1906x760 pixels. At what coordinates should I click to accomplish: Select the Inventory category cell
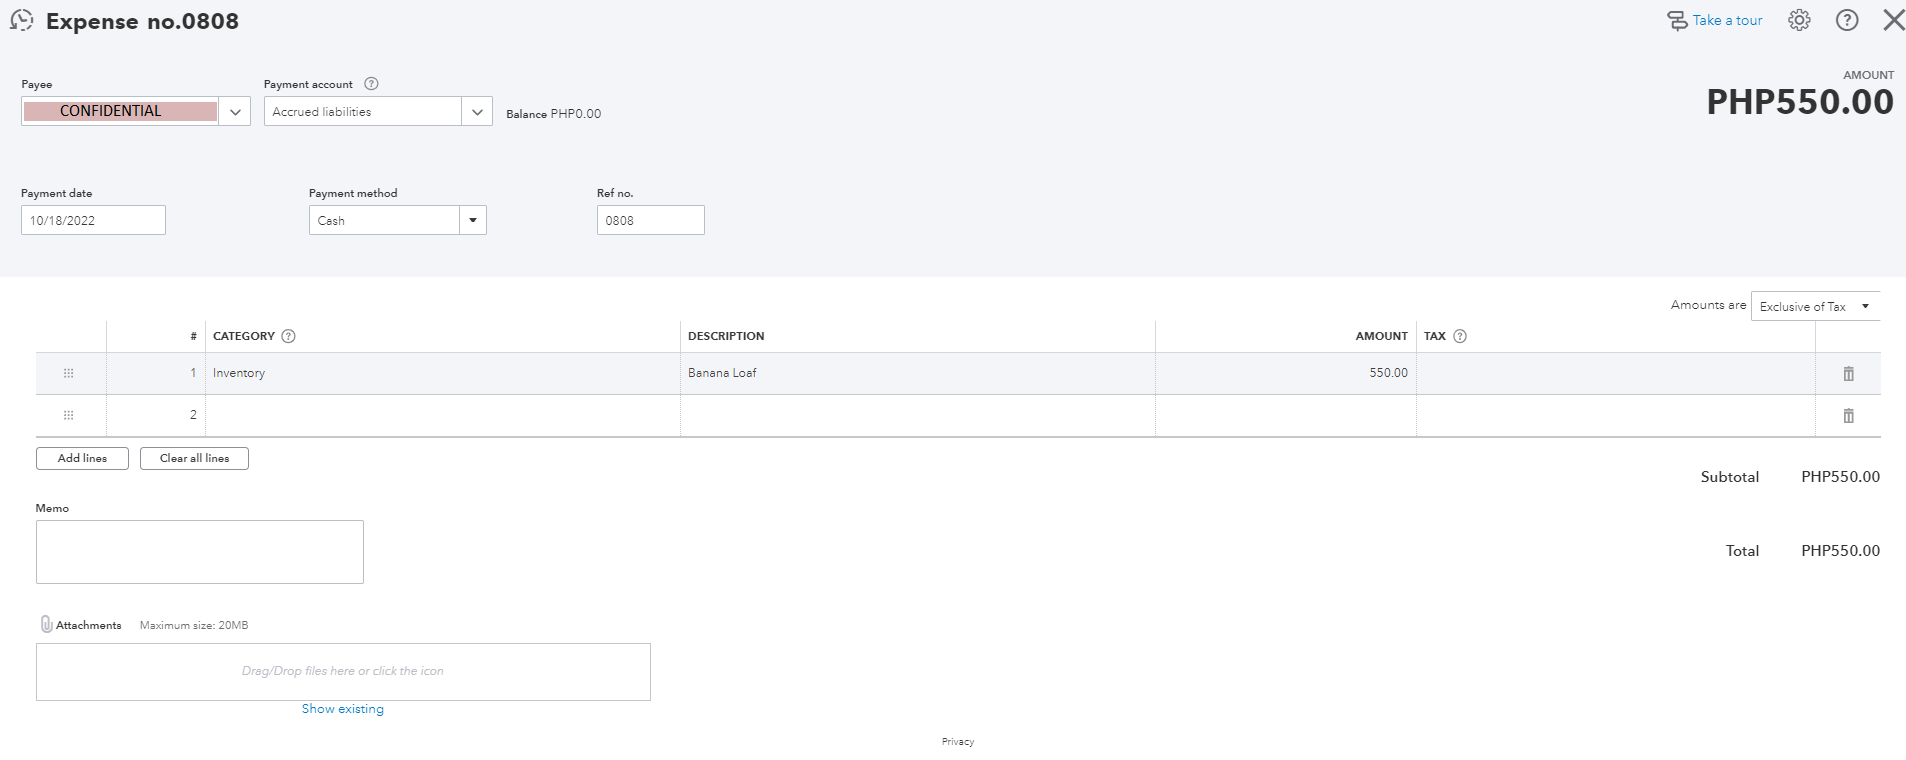[x=443, y=373]
